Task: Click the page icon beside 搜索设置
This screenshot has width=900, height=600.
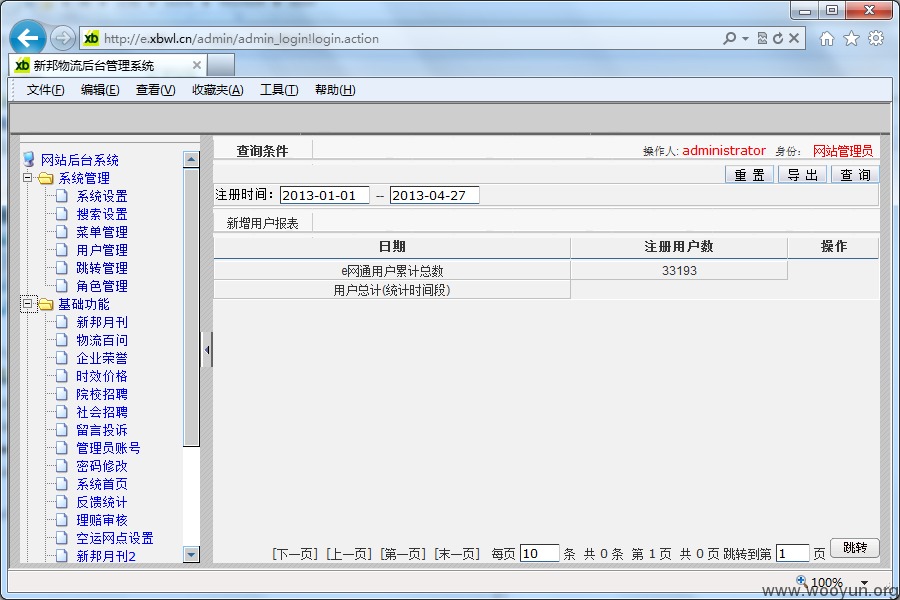Action: coord(62,214)
